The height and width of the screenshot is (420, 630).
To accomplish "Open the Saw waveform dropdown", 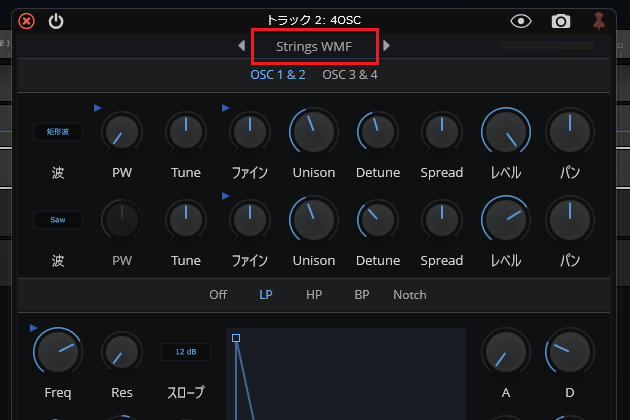I will click(58, 219).
